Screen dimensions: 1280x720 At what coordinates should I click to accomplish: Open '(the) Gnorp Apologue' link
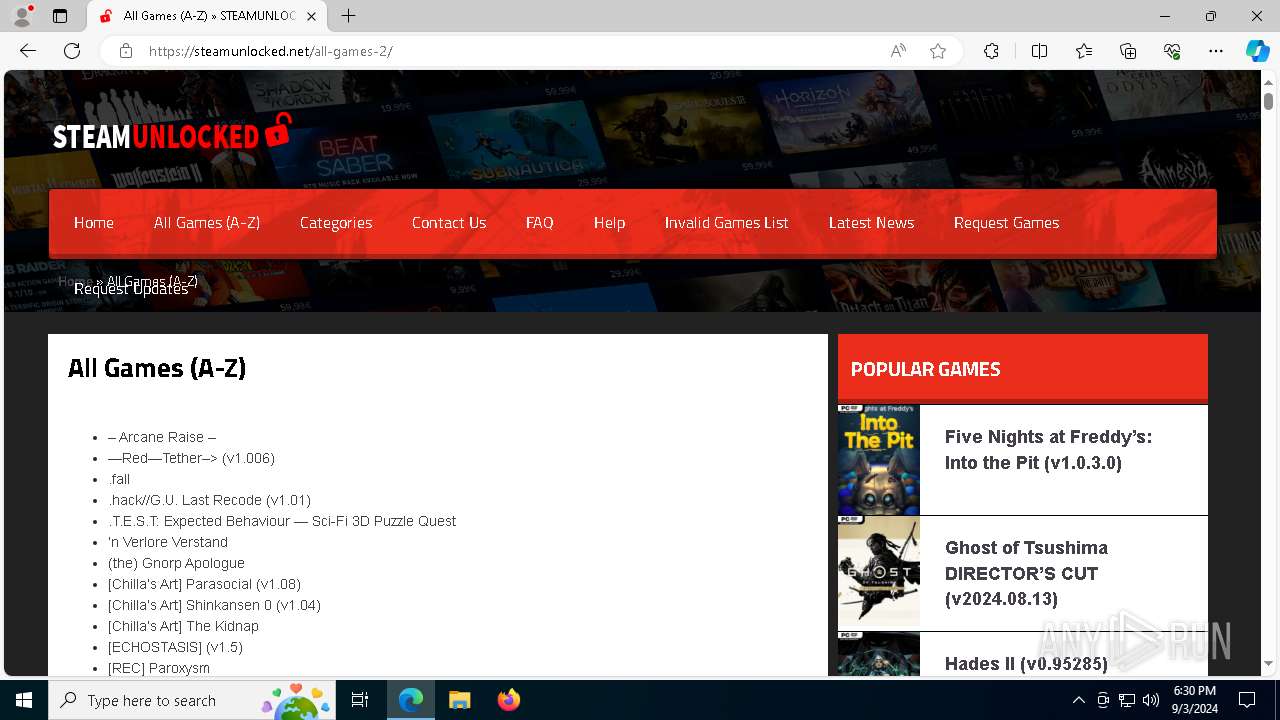[176, 563]
